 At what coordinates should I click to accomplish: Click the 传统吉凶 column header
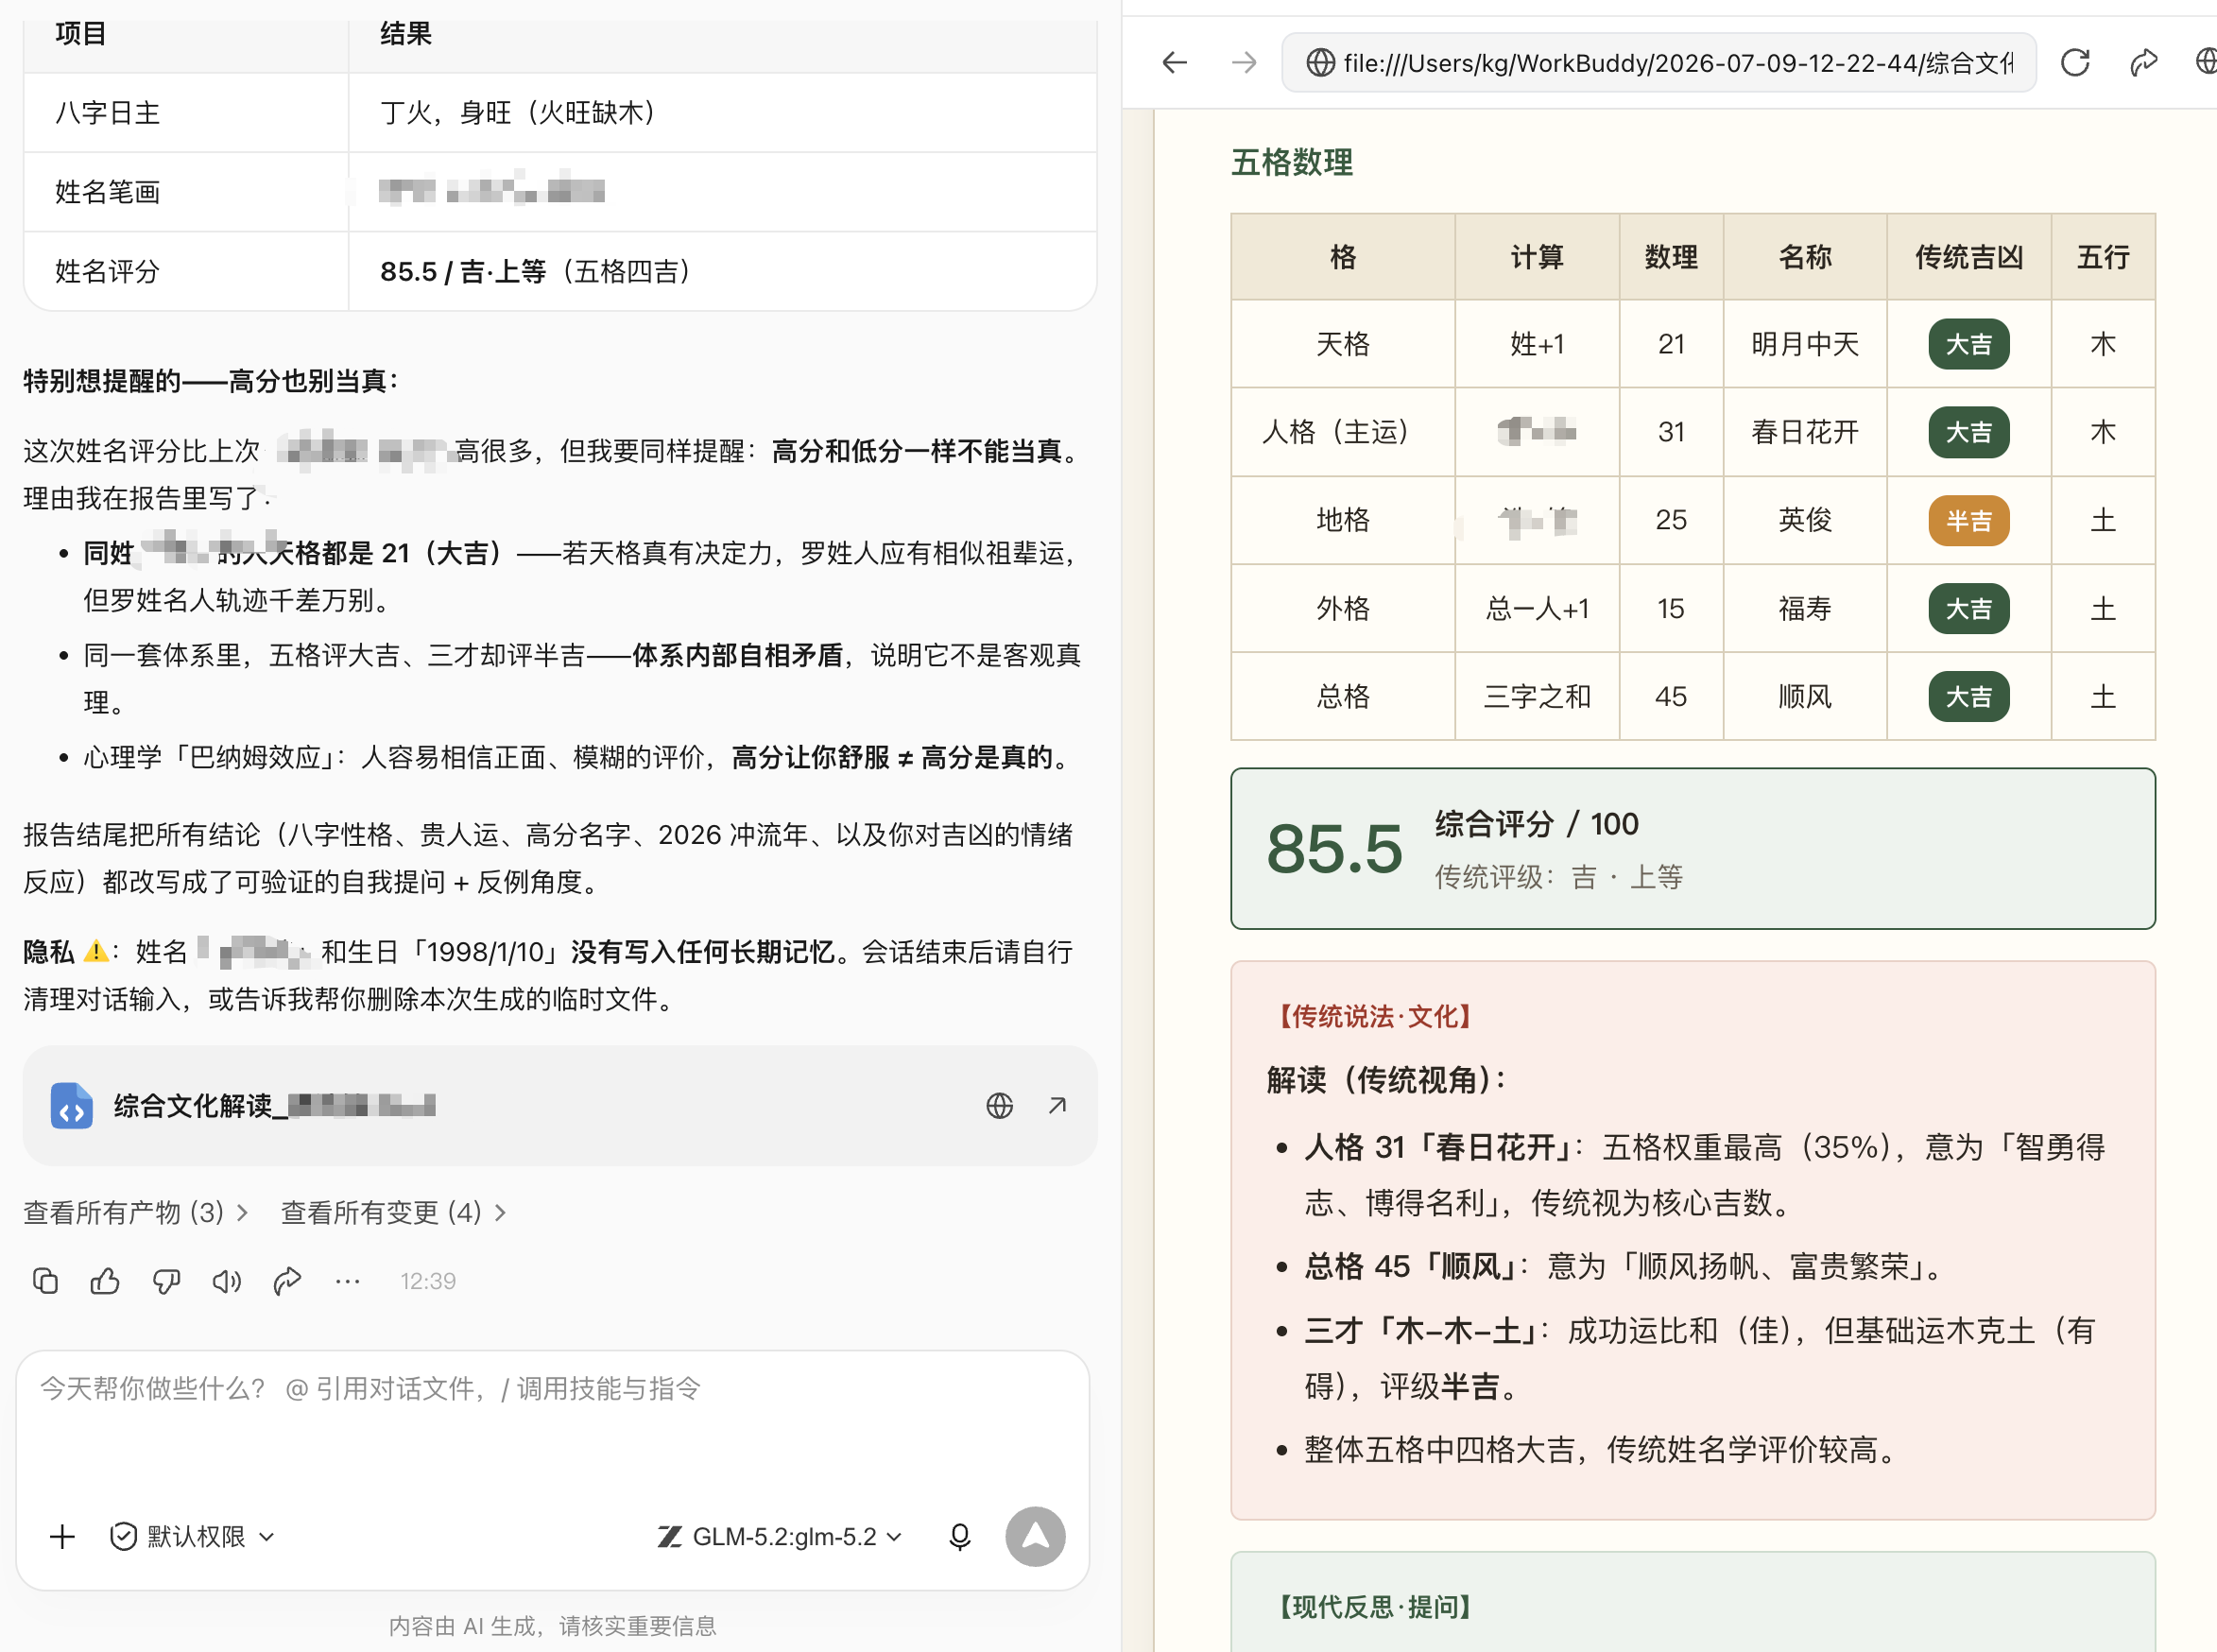coord(1968,257)
